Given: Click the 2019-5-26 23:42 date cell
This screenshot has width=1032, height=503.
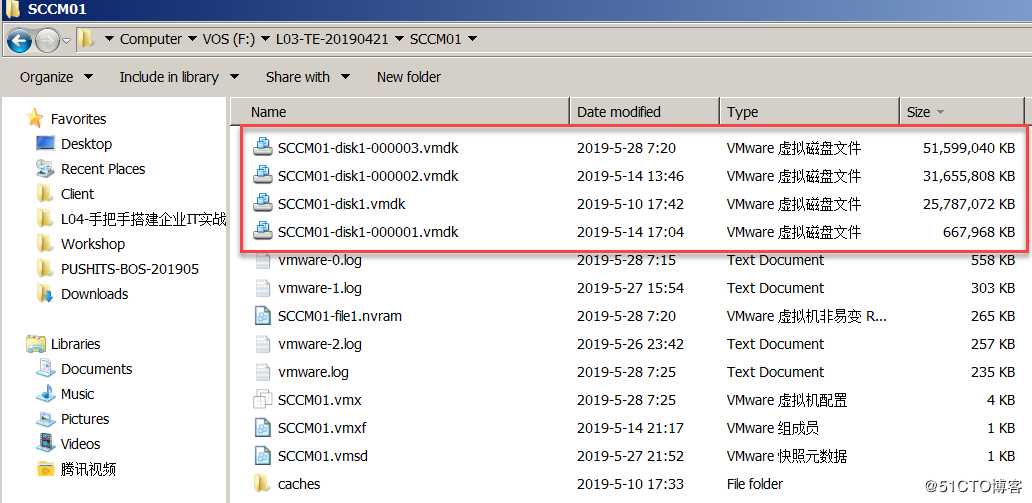Looking at the screenshot, I should click(x=630, y=344).
